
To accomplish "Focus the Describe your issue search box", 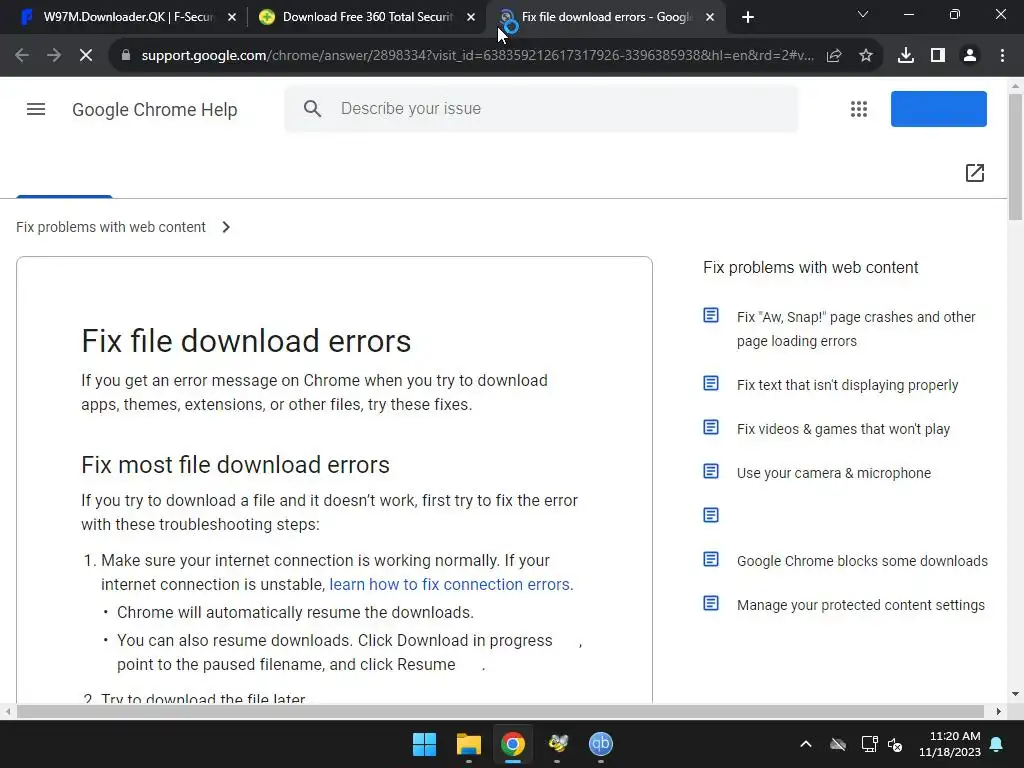I will point(541,108).
